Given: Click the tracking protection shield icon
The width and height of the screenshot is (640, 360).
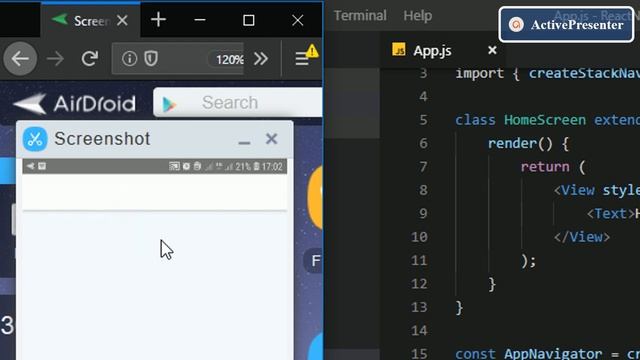Looking at the screenshot, I should 151,59.
